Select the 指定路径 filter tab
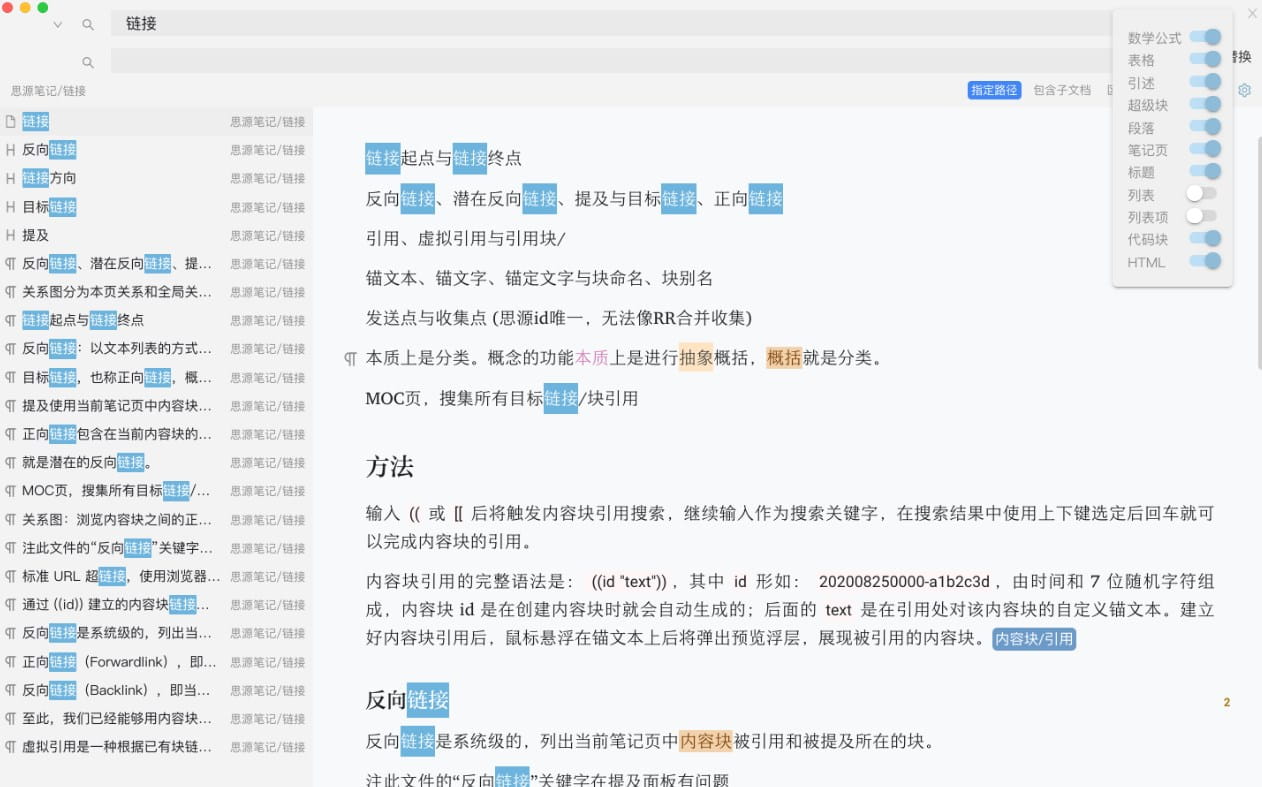 [994, 90]
